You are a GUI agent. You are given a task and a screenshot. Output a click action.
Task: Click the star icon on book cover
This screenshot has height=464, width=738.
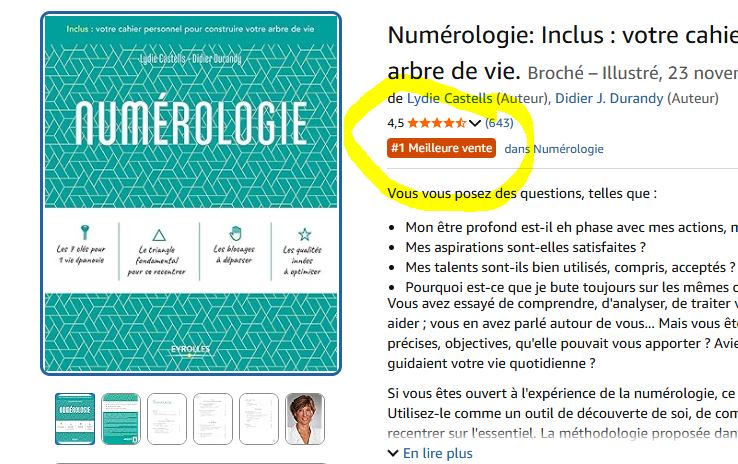(x=305, y=234)
